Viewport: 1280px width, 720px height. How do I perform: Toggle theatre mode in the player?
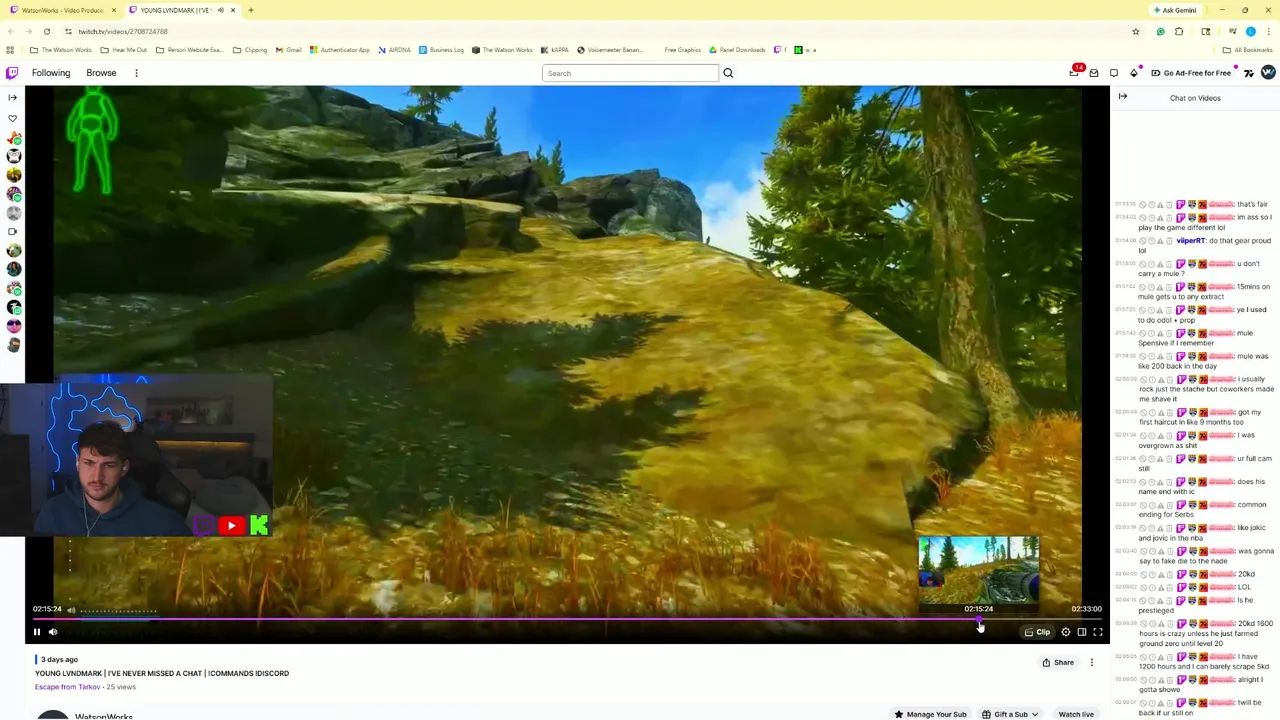tap(1082, 632)
